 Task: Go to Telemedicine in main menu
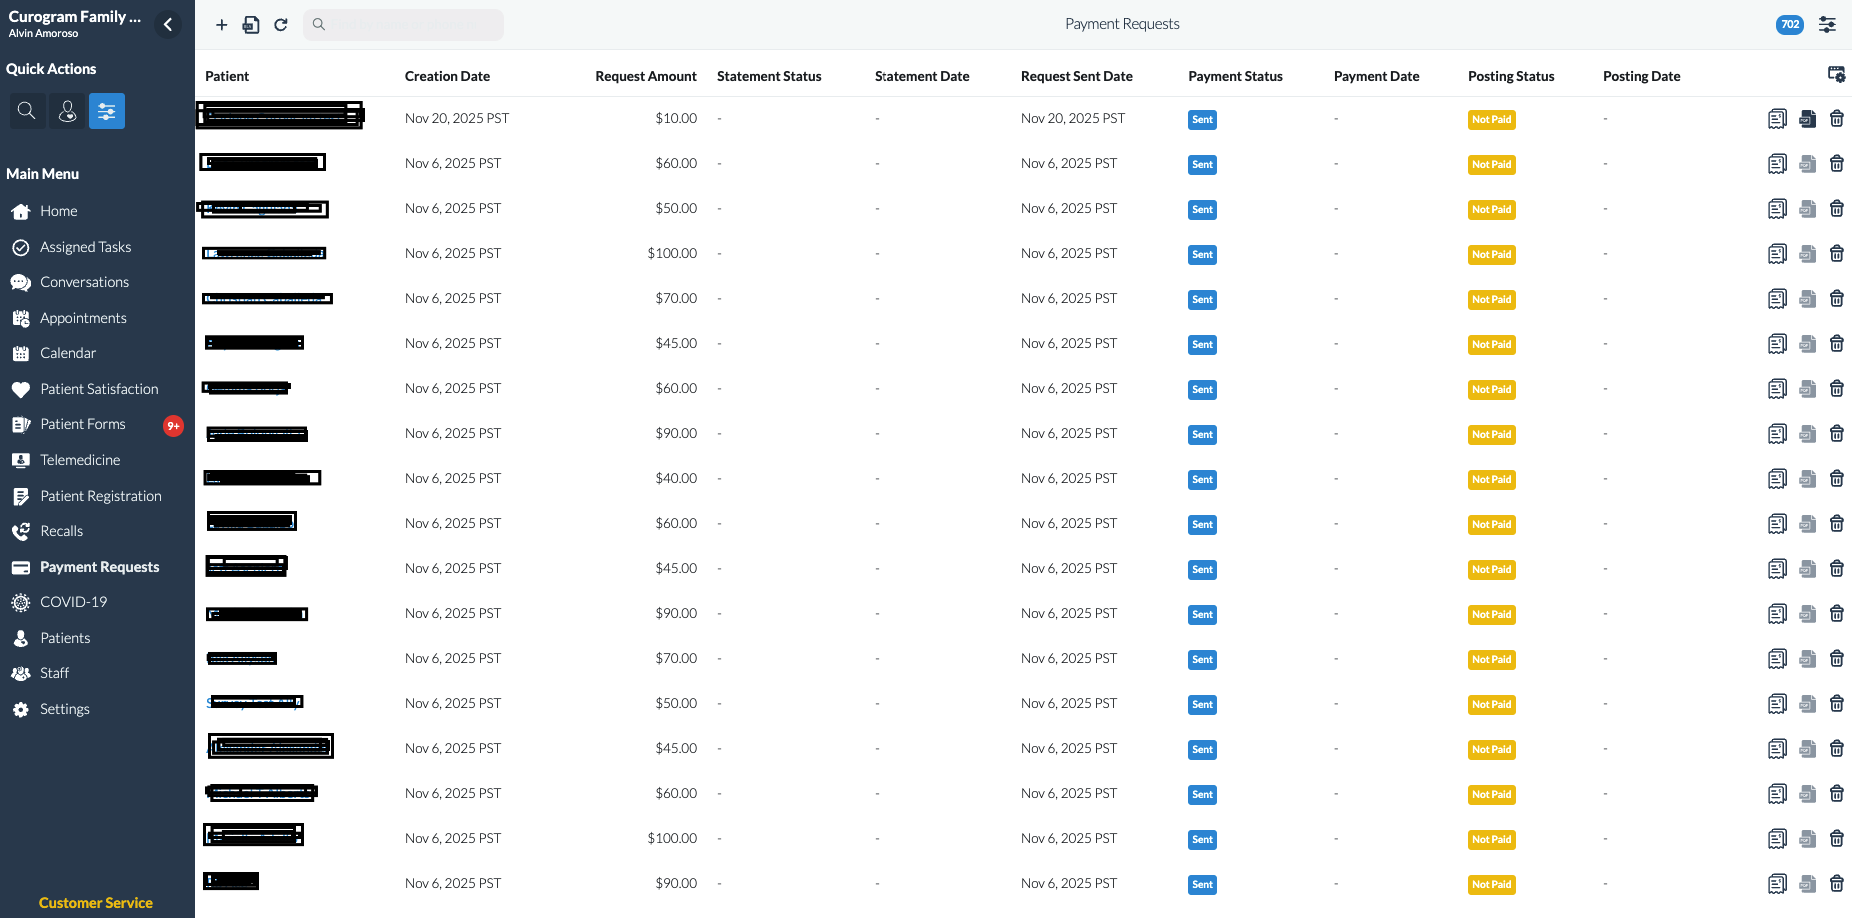[x=80, y=460]
